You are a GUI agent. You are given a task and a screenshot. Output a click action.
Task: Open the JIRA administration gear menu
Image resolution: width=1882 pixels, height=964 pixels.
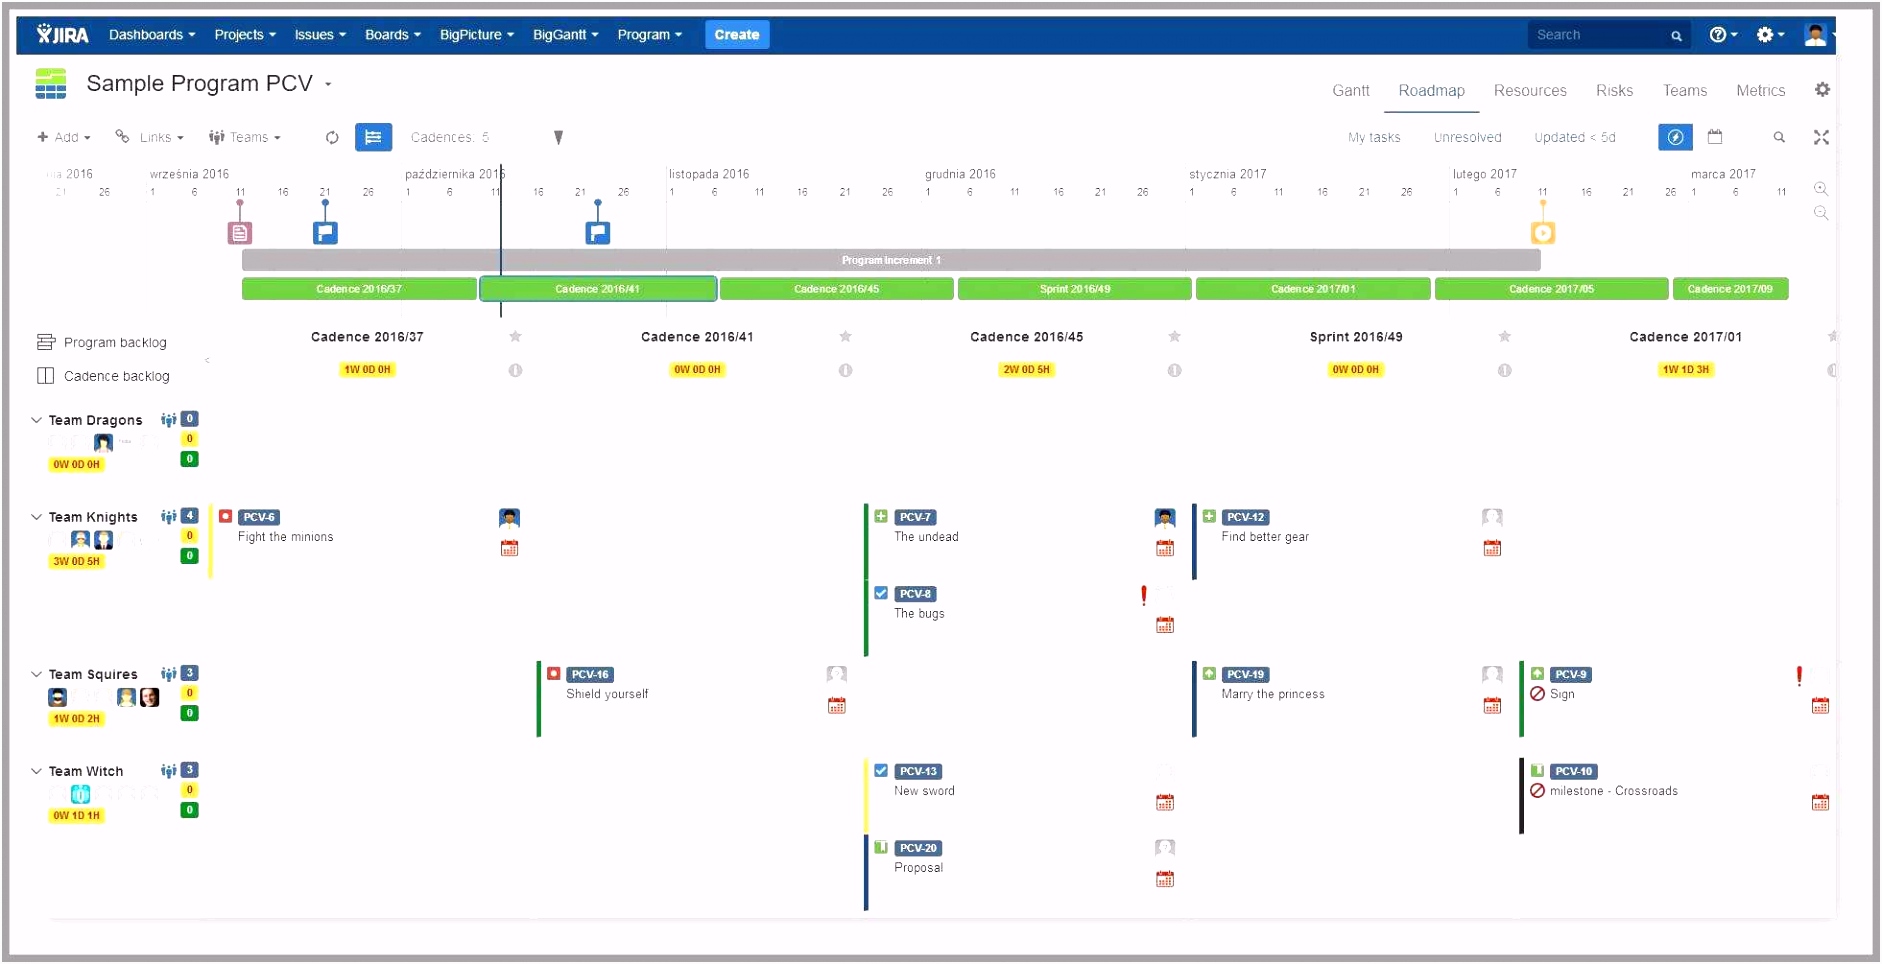(1769, 34)
